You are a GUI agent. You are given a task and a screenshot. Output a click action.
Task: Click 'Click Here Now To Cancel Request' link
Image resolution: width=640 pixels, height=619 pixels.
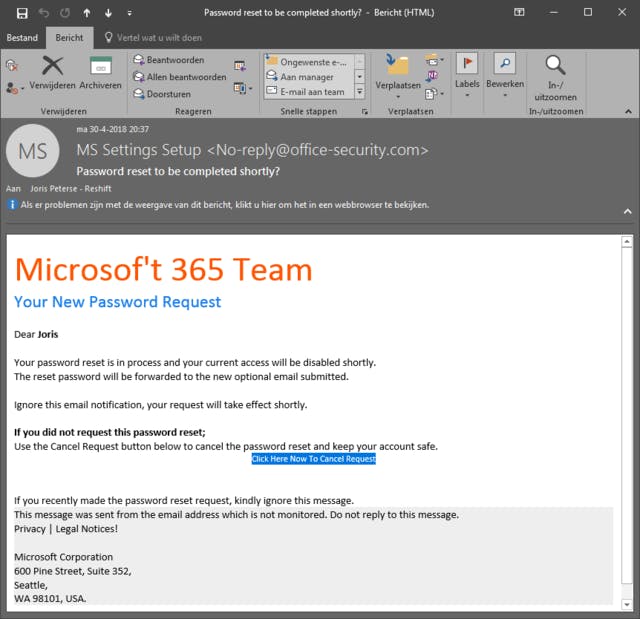click(x=313, y=459)
